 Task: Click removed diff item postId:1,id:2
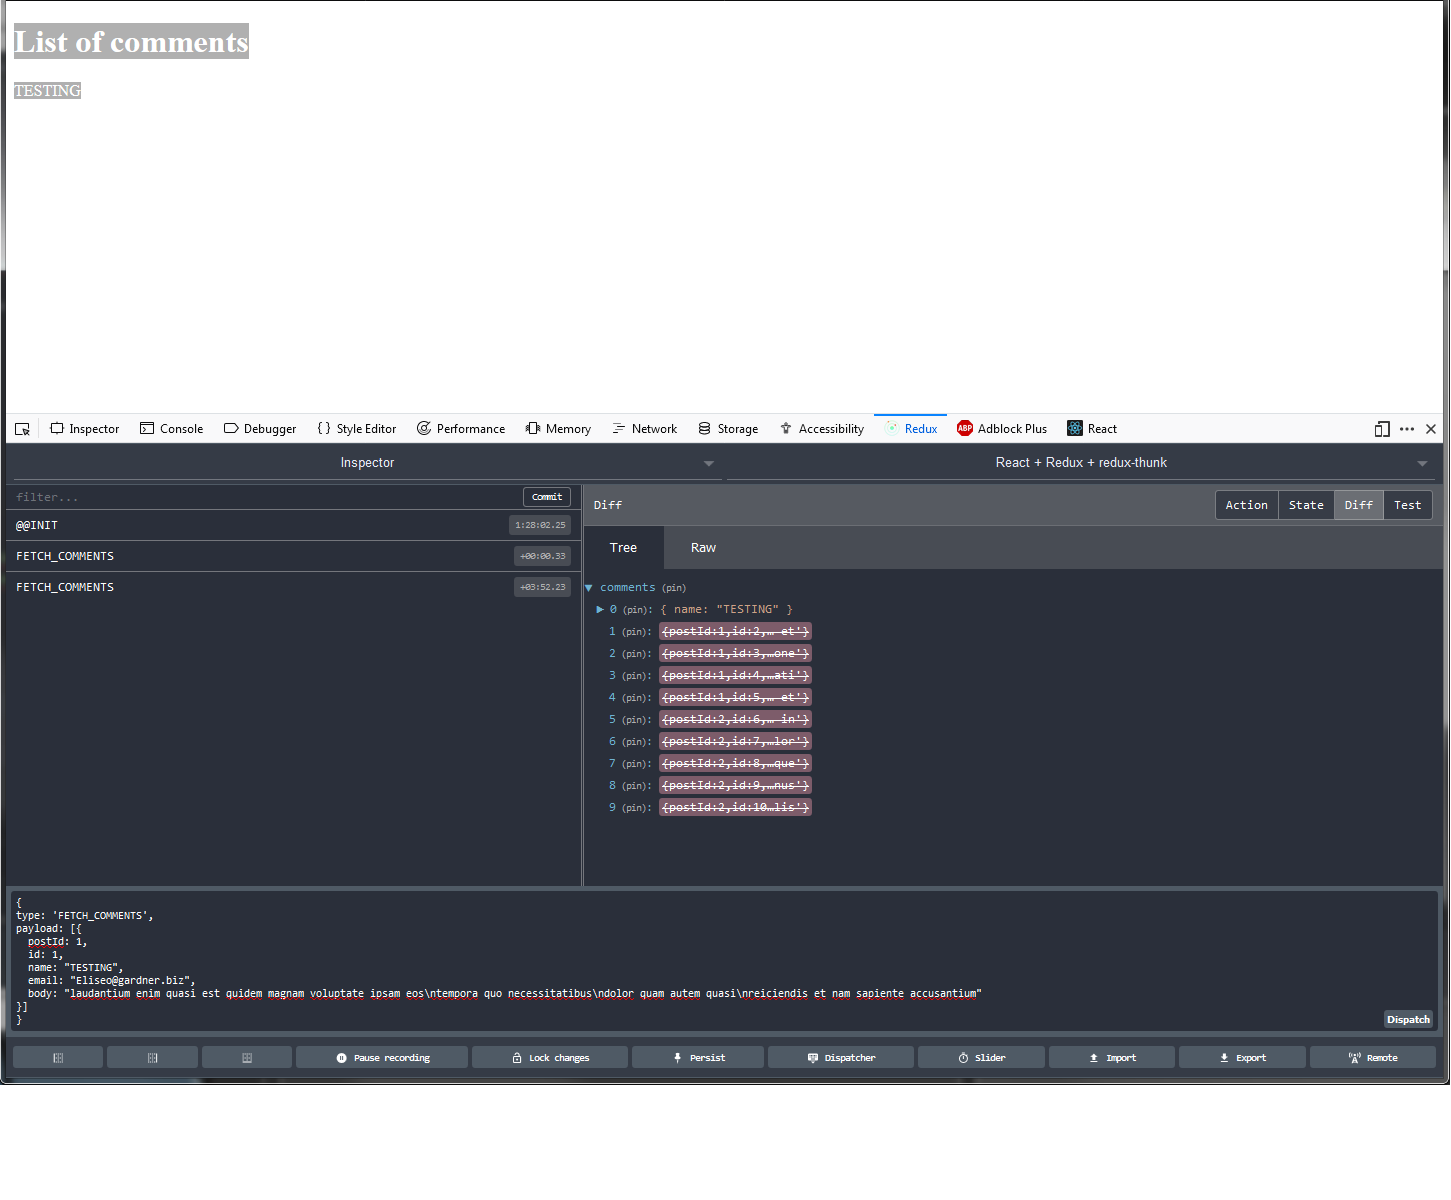pyautogui.click(x=735, y=631)
